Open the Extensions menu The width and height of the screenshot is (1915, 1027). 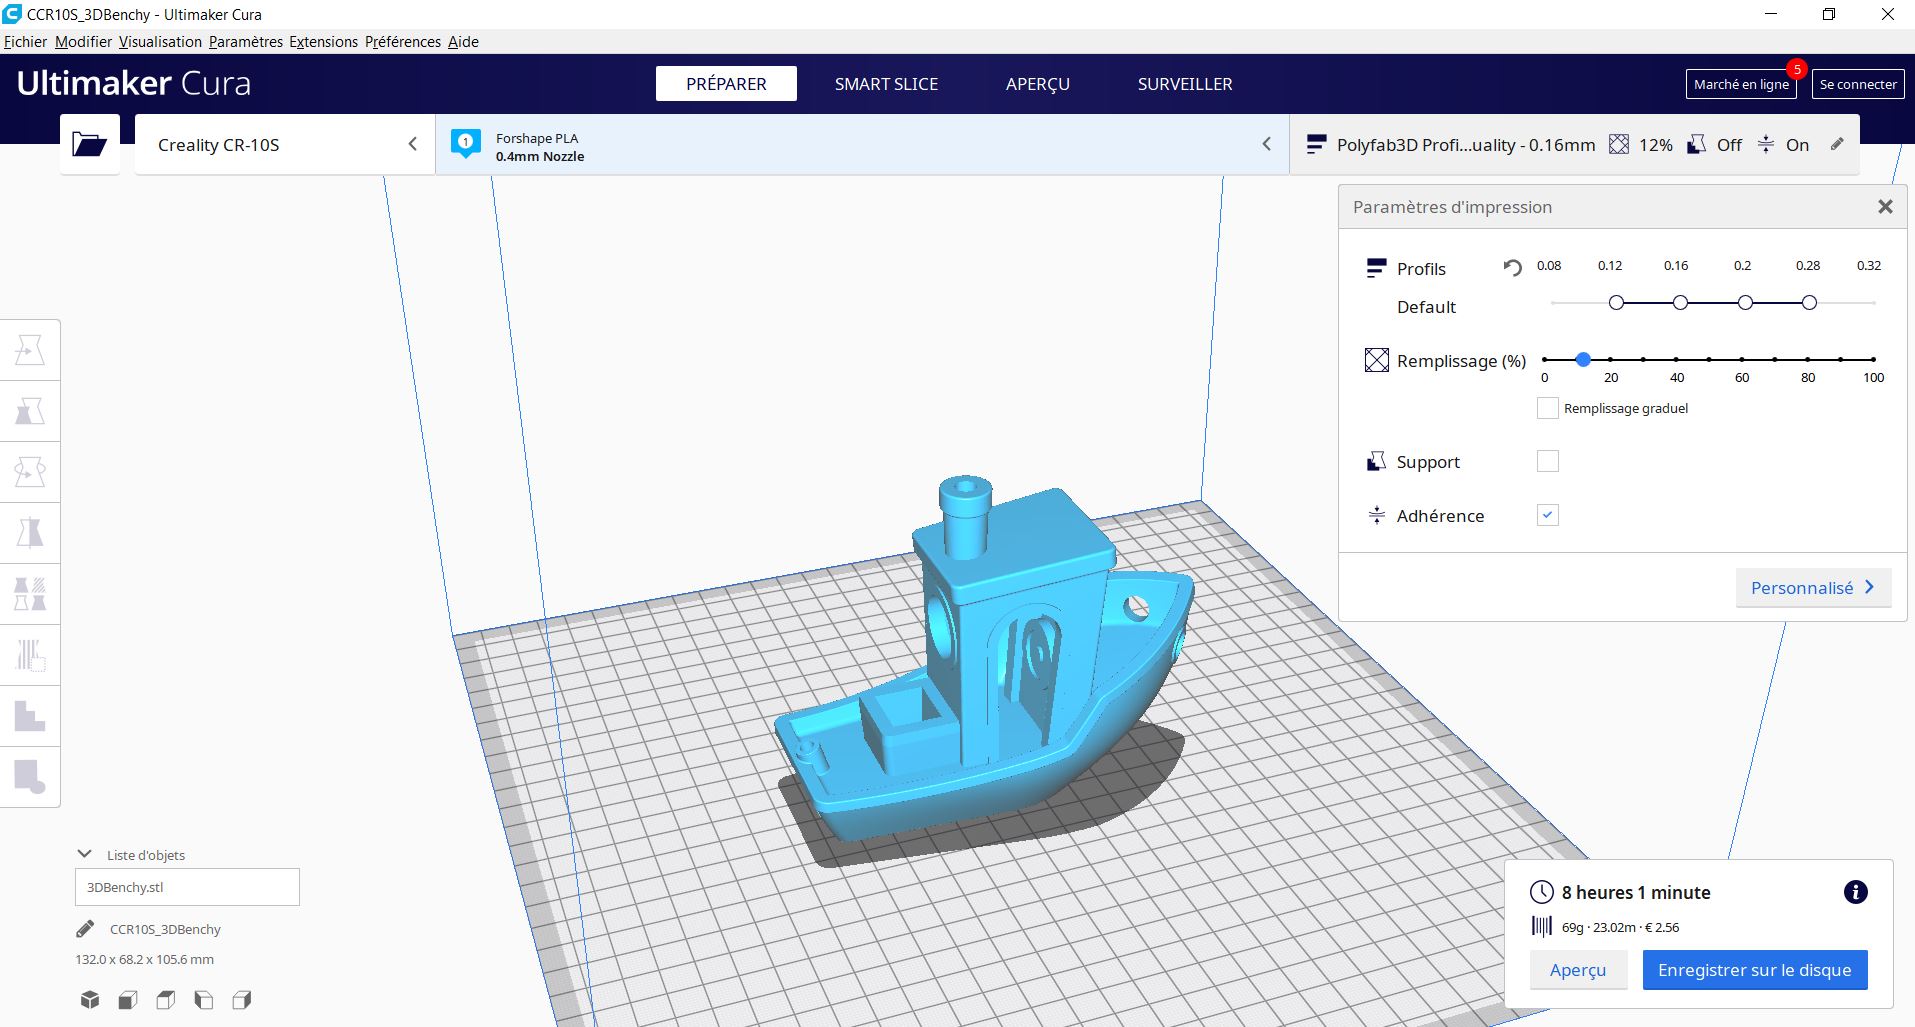[324, 41]
